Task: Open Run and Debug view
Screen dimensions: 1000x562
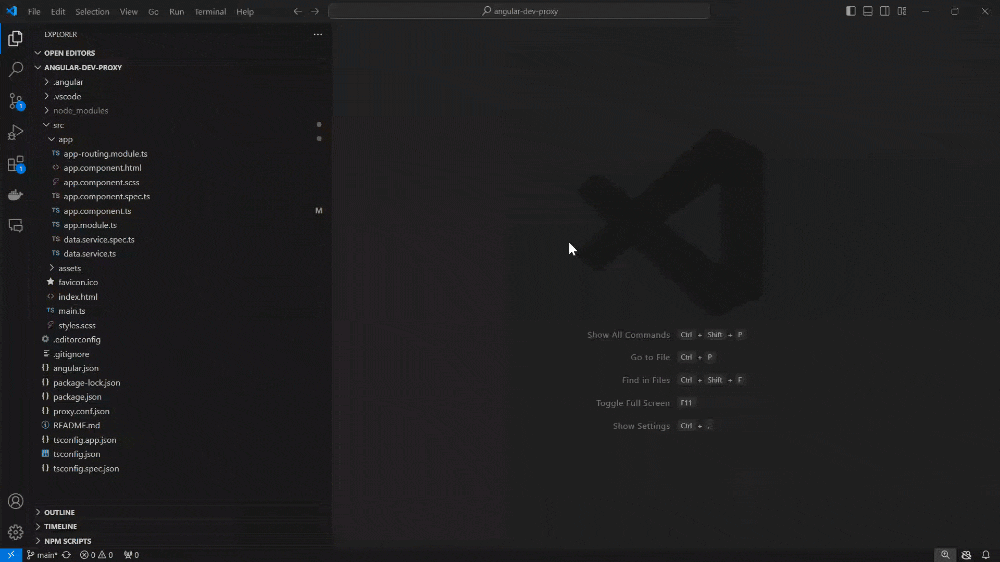Action: point(15,132)
